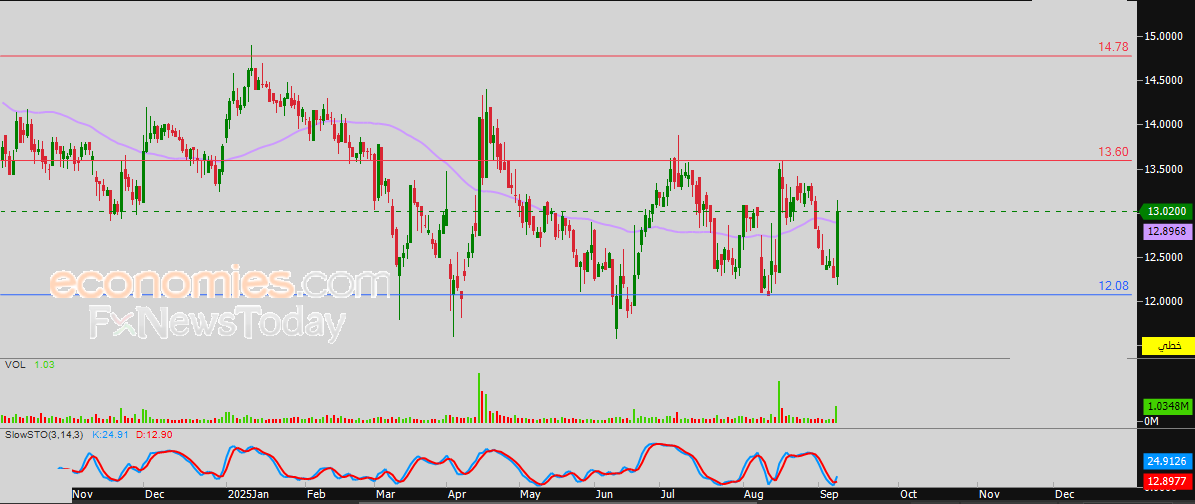Viewport: 1195px width, 504px height.
Task: Click the 13.5000 price axis value
Action: coord(1164,169)
